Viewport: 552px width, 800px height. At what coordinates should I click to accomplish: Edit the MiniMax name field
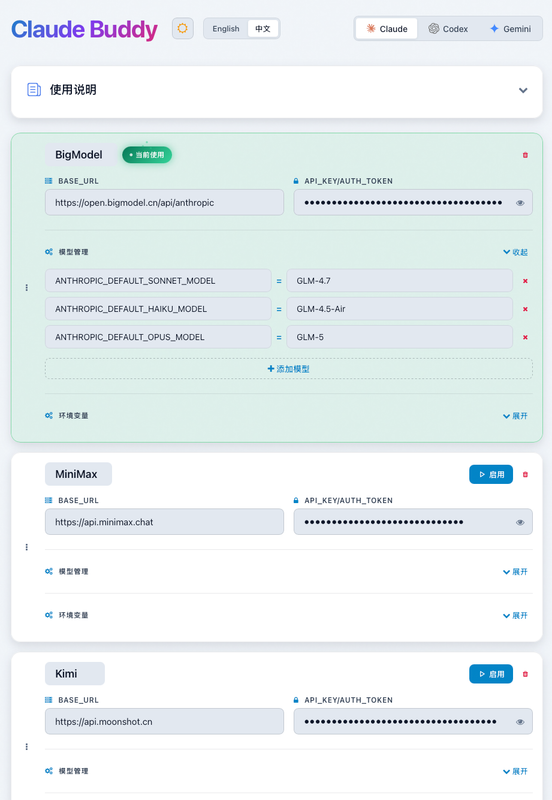click(79, 474)
